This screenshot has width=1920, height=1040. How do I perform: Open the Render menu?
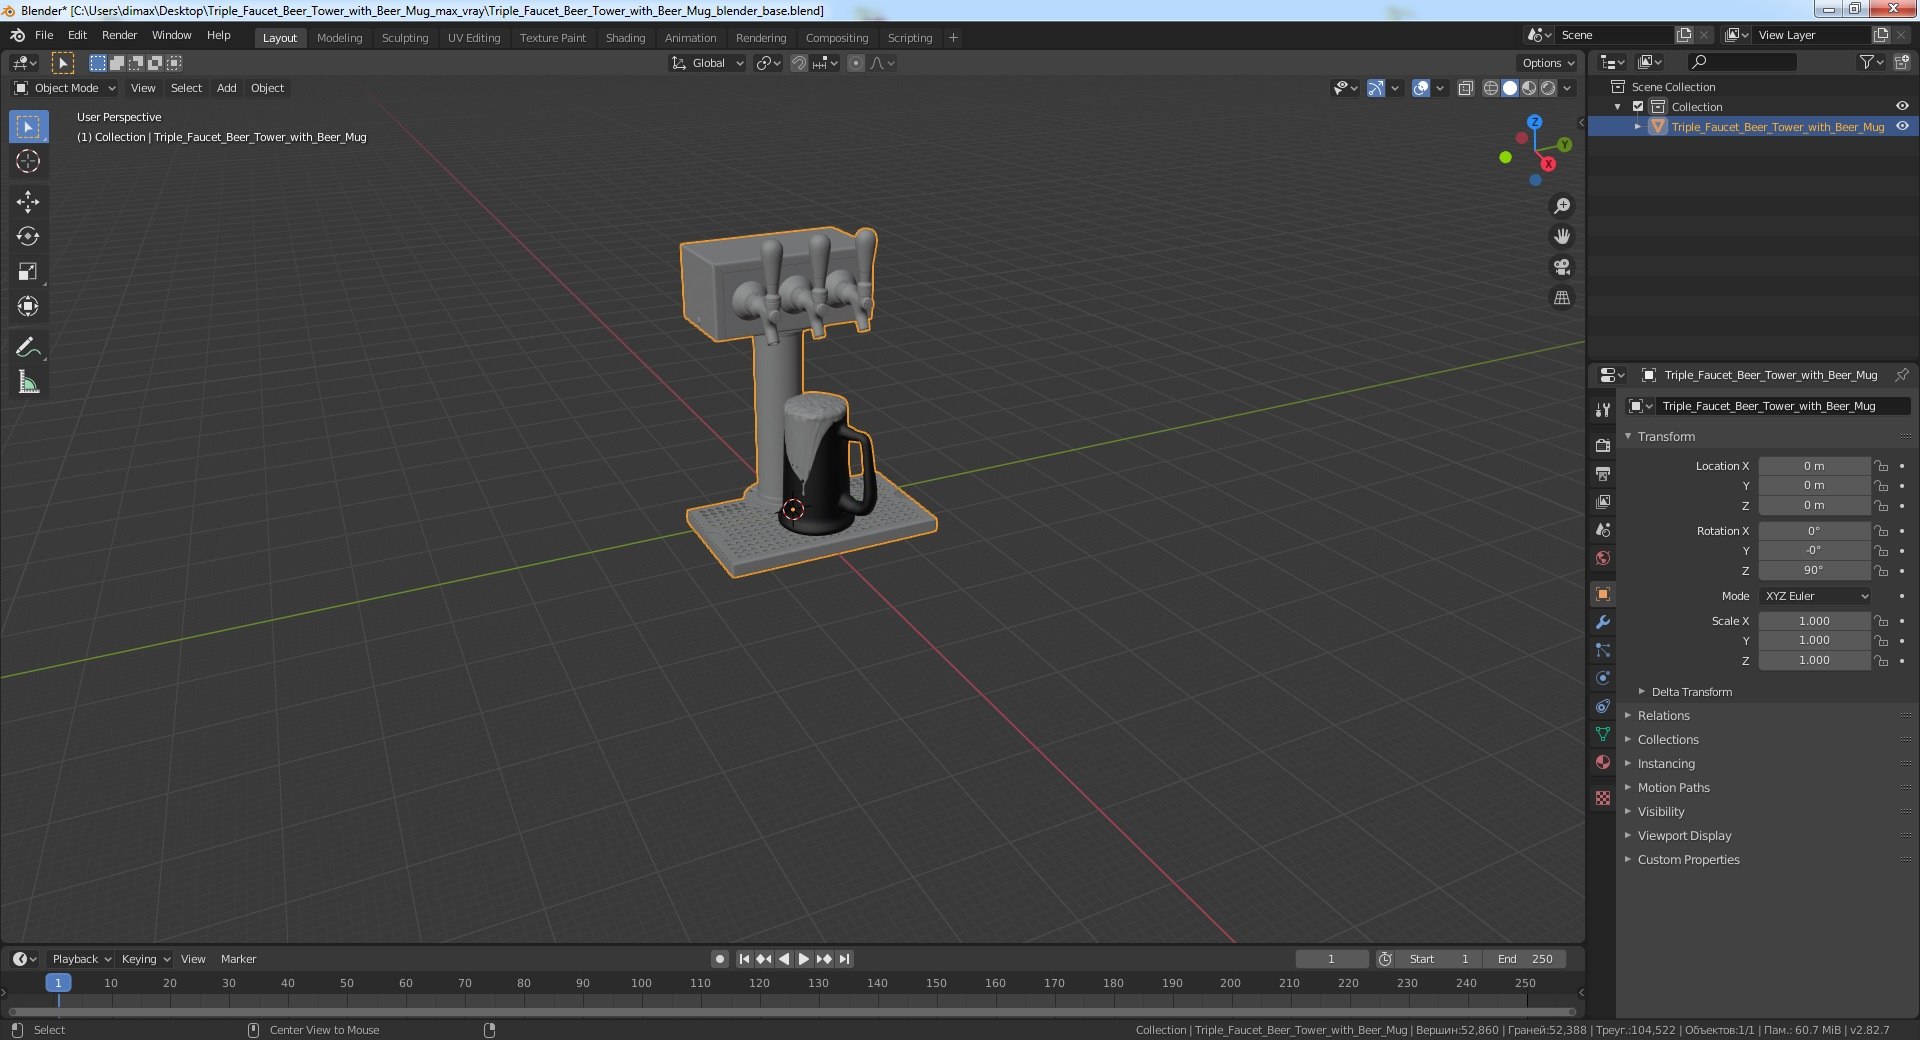(119, 35)
